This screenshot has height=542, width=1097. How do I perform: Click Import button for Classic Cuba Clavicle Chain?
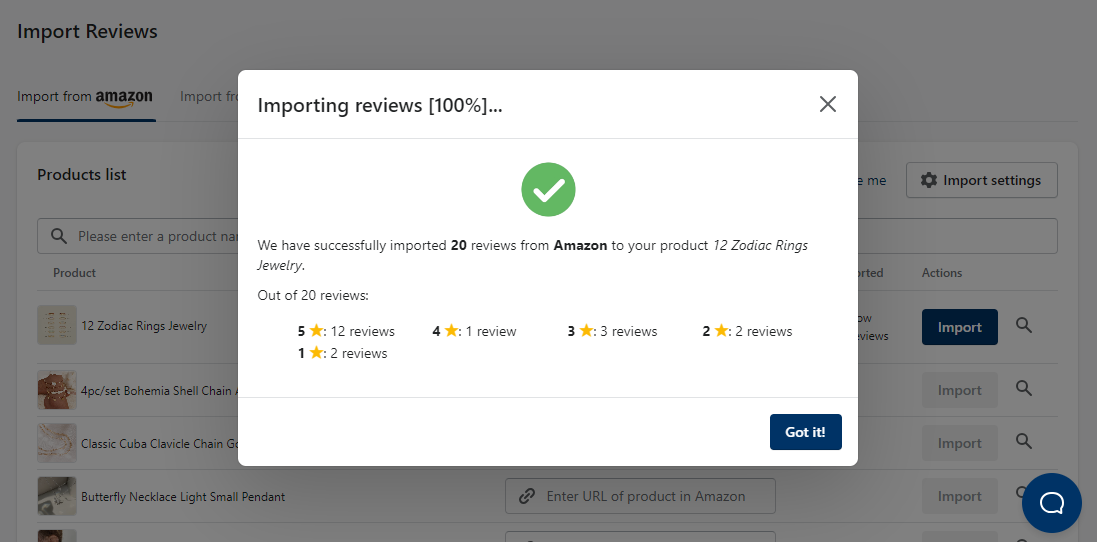[960, 443]
